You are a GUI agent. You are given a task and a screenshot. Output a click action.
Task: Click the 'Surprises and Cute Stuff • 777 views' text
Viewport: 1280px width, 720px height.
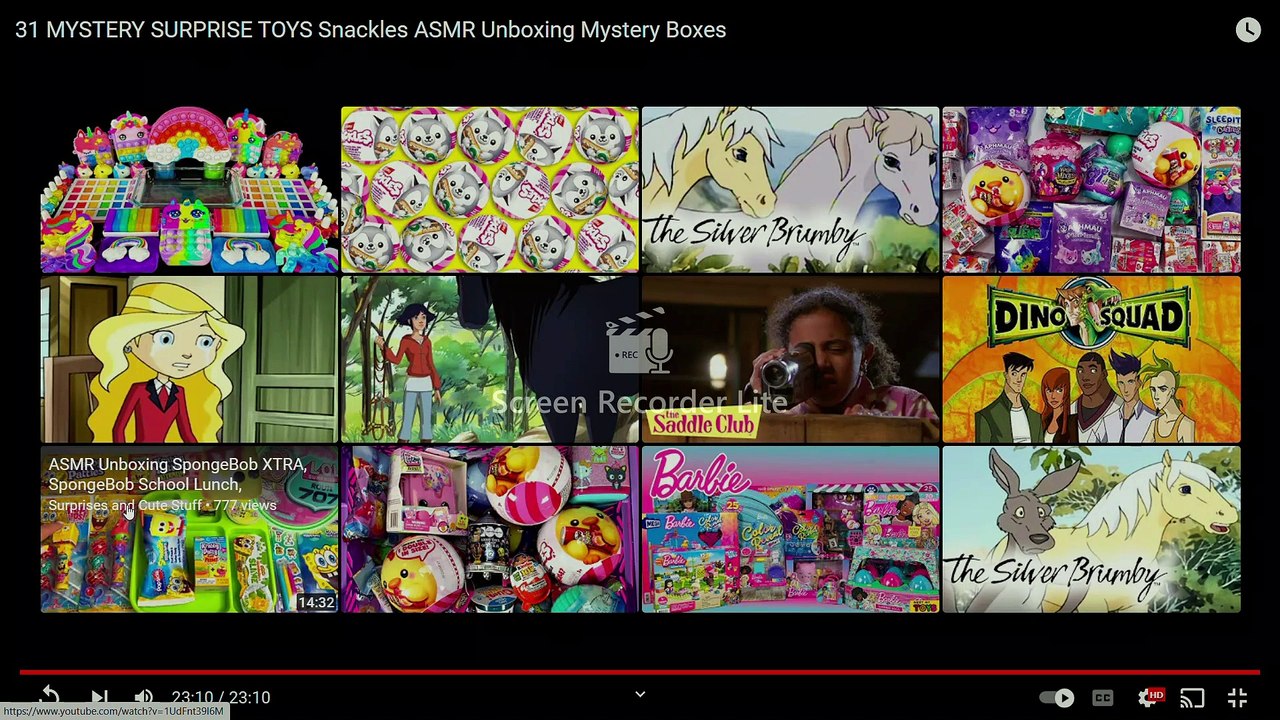pyautogui.click(x=162, y=505)
